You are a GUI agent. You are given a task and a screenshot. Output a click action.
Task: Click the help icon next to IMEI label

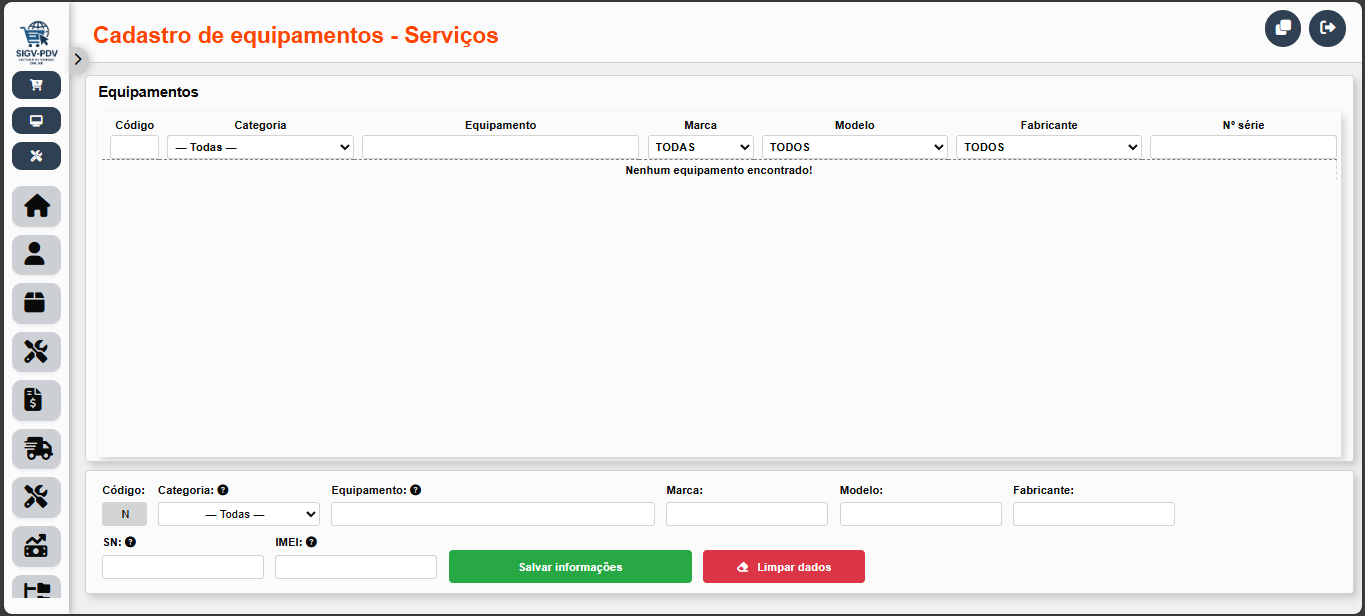311,542
